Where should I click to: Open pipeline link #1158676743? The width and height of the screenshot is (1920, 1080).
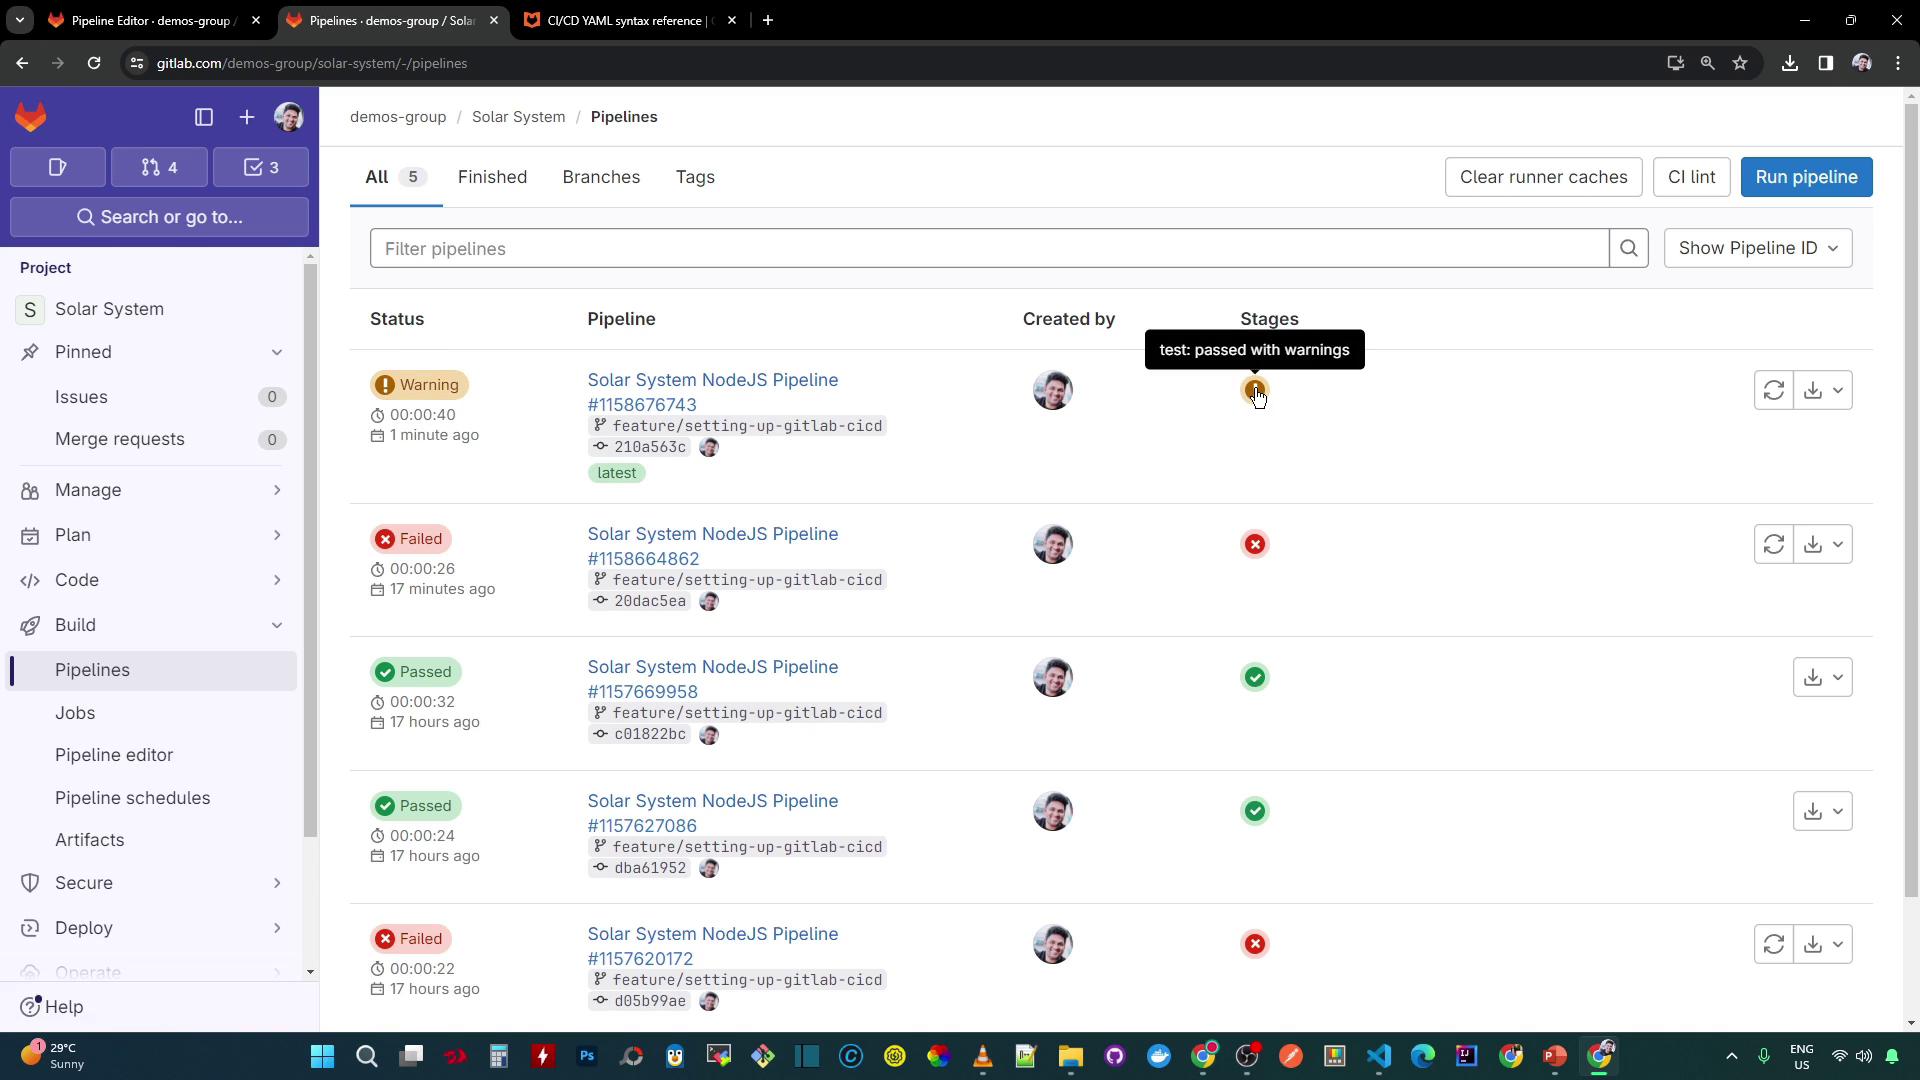coord(642,405)
